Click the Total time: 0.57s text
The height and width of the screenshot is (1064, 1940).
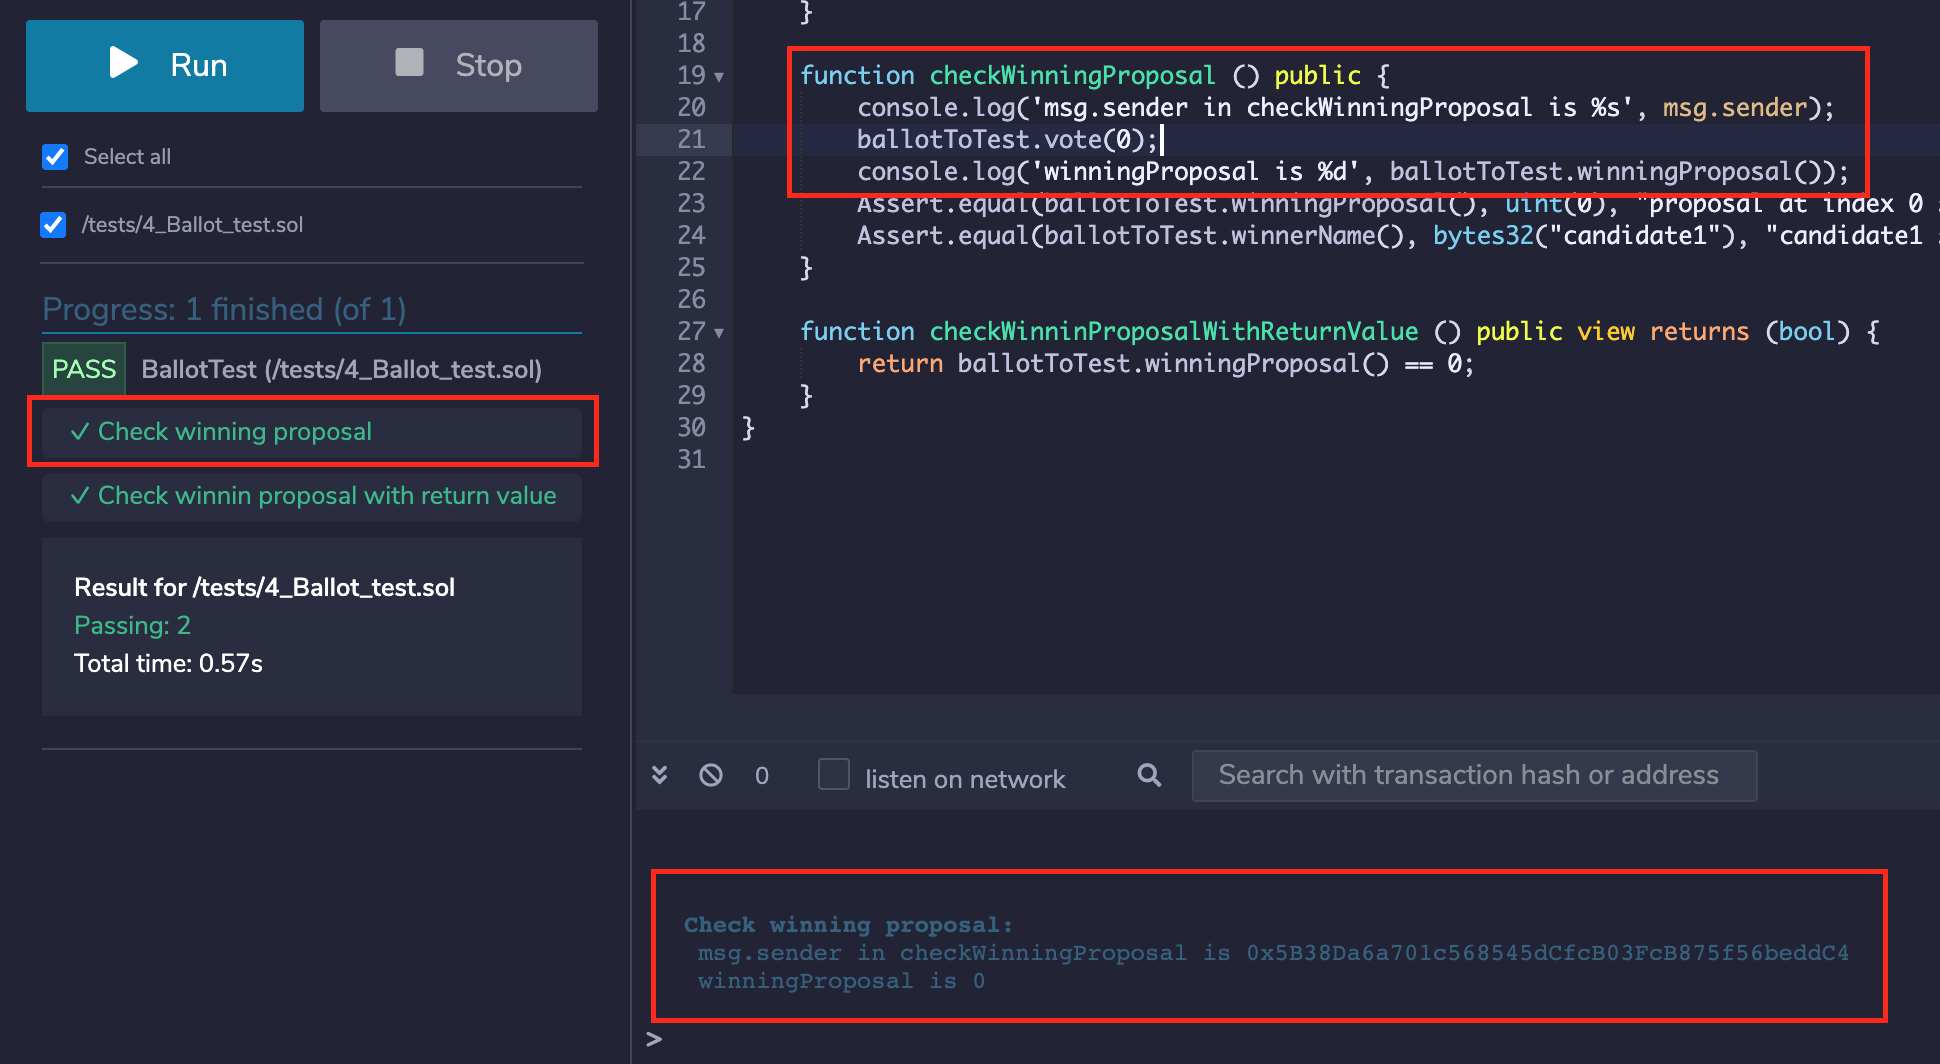point(168,664)
